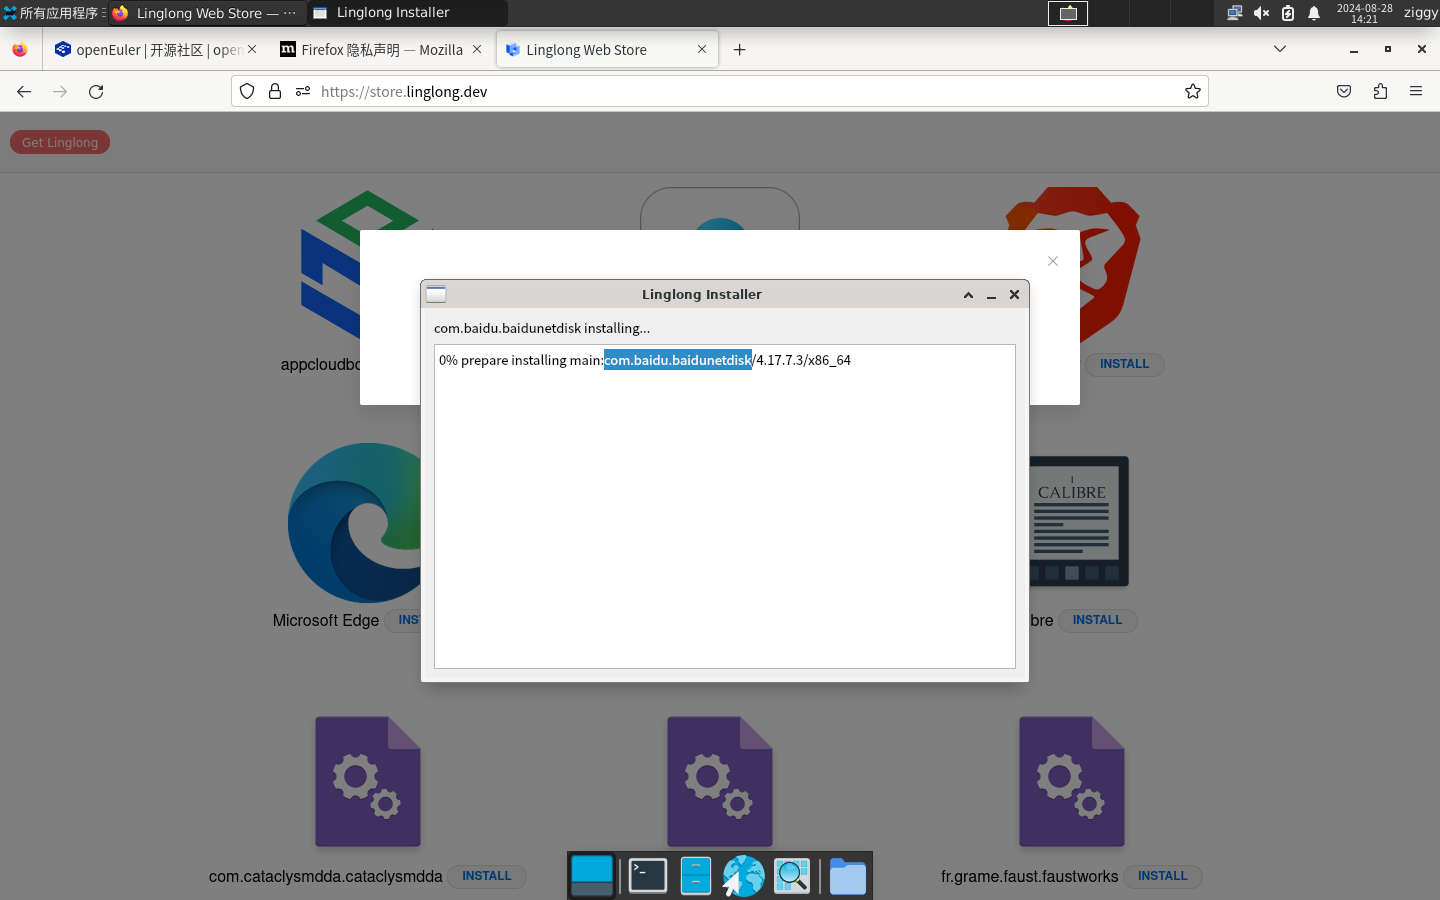Click the highlighted com.baidu.baidunetdisk text
1440x900 pixels.
coord(678,360)
